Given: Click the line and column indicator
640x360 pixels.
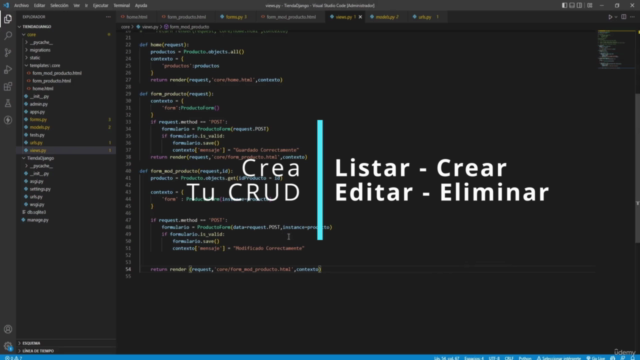Looking at the screenshot, I should pyautogui.click(x=446, y=358).
